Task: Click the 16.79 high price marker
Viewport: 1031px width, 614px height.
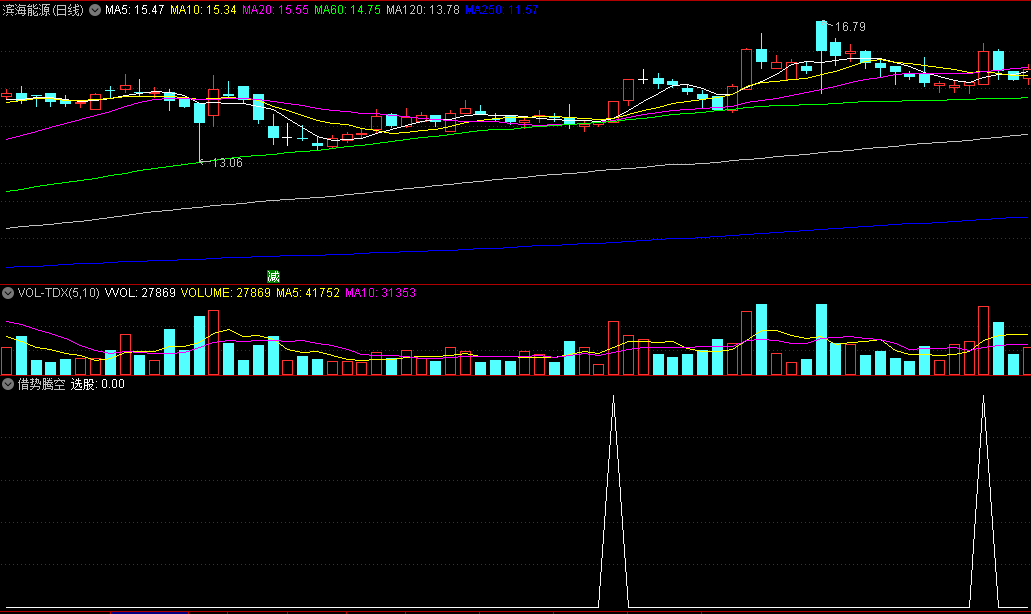Action: tap(850, 27)
